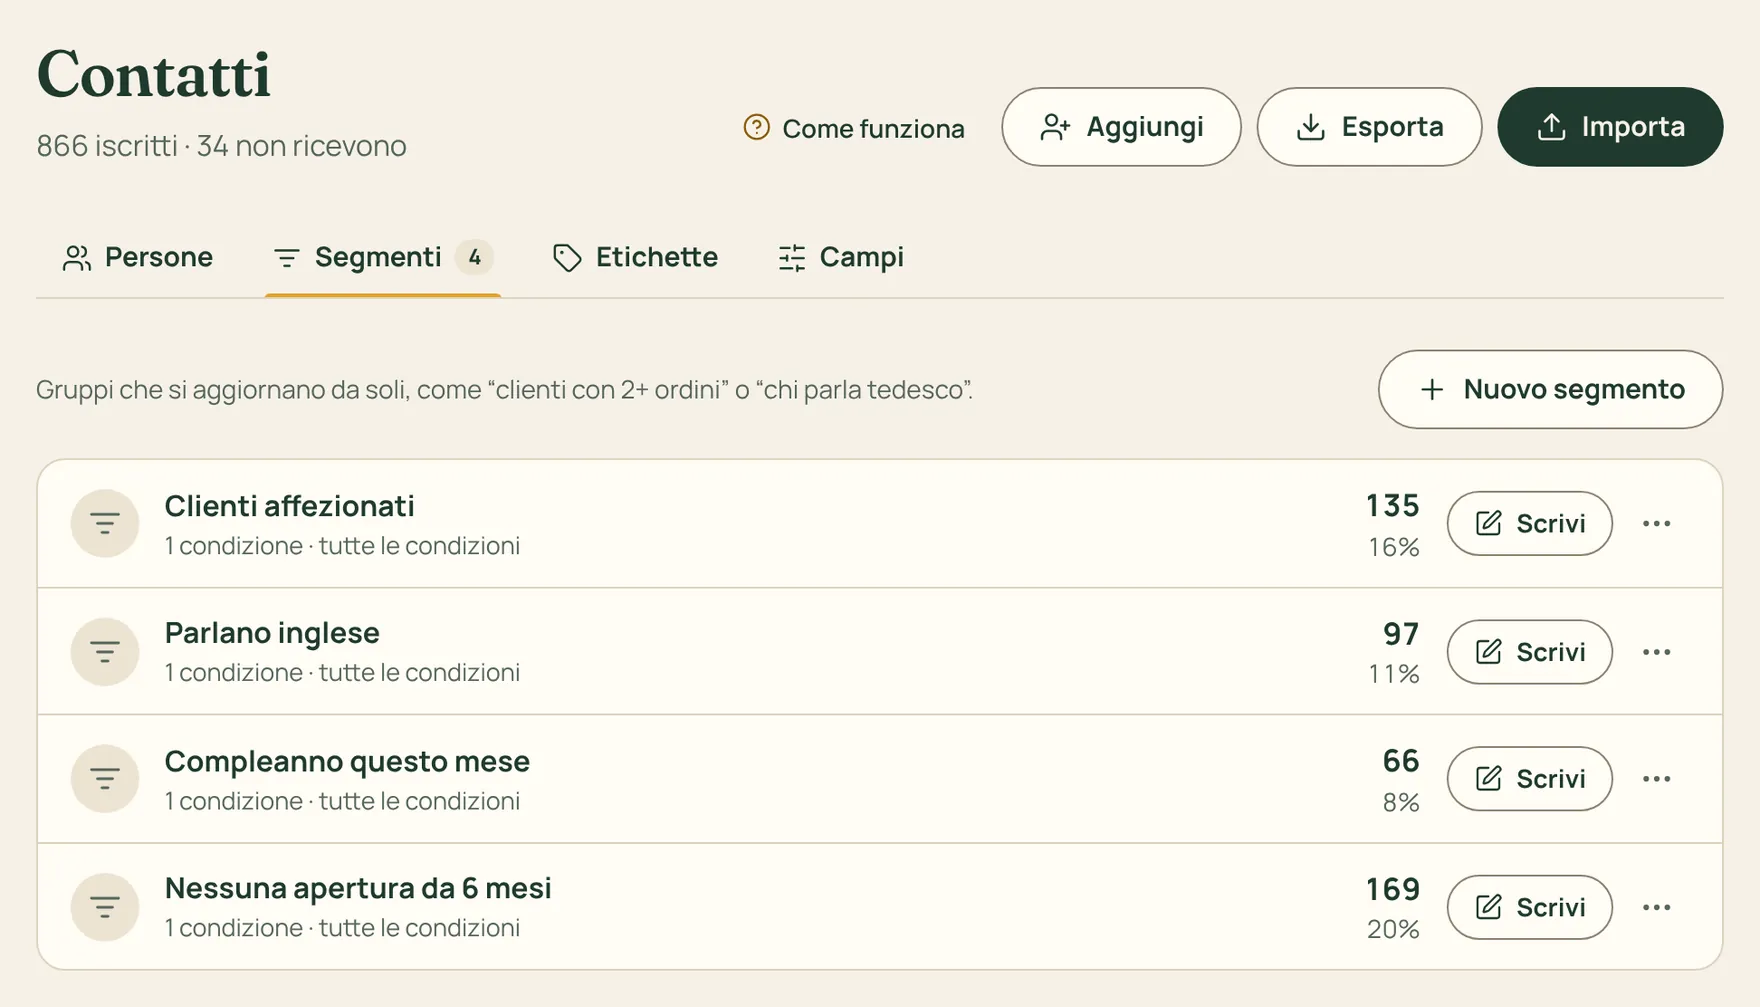Click Scrivi for Nessuna apertura da 6 mesi
This screenshot has height=1007, width=1760.
(1529, 907)
